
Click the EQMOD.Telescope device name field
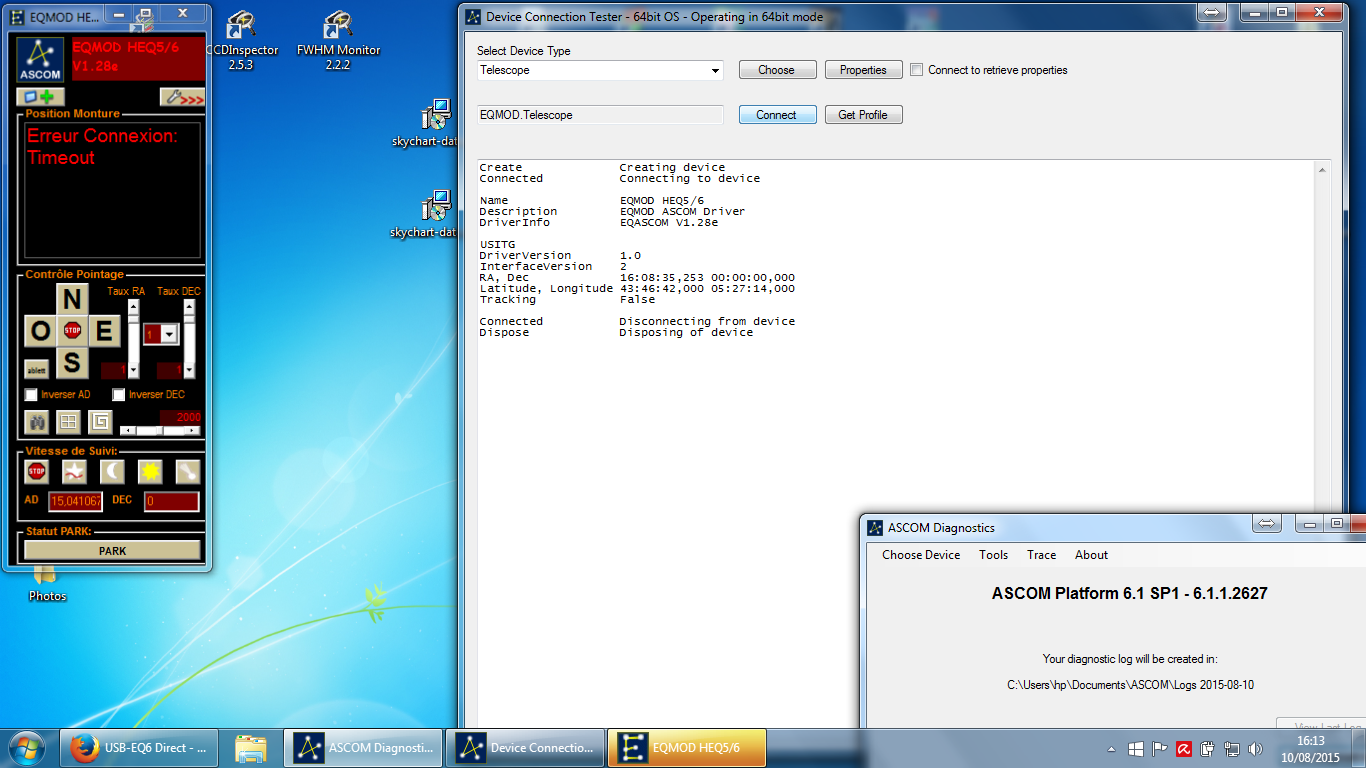pos(600,115)
